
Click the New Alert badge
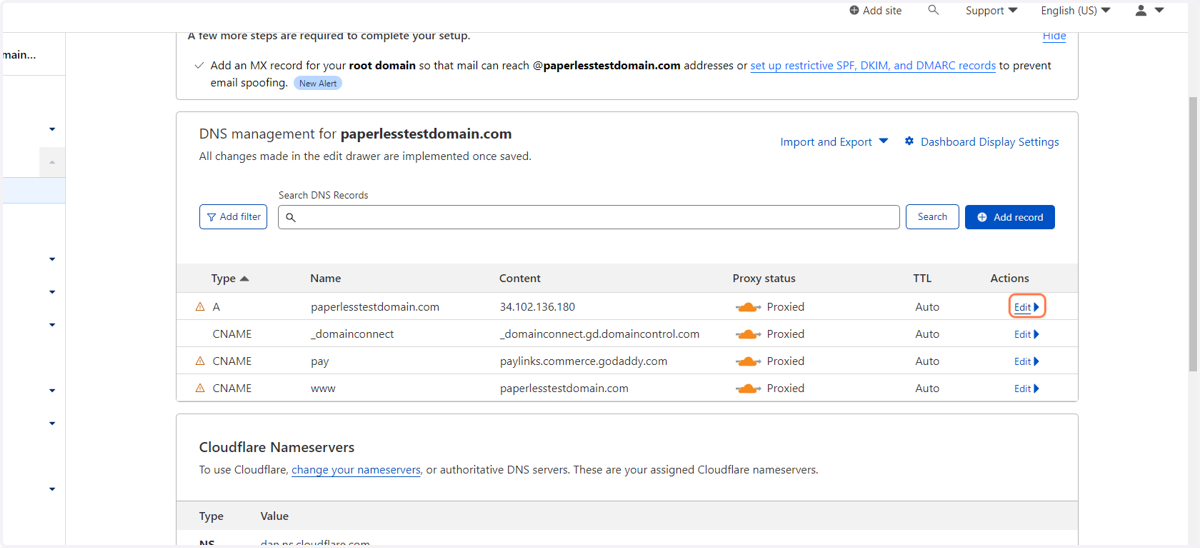coord(318,83)
